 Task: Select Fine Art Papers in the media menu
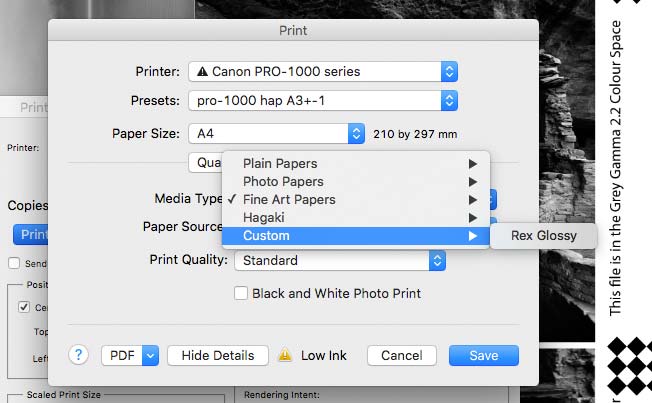[356, 200]
